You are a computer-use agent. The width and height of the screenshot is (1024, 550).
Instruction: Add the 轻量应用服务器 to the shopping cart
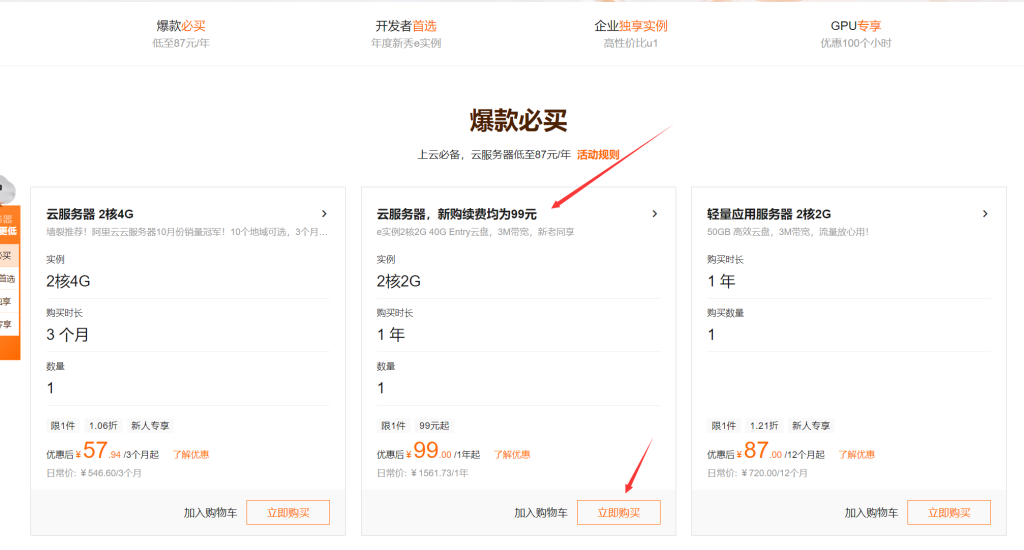[871, 513]
